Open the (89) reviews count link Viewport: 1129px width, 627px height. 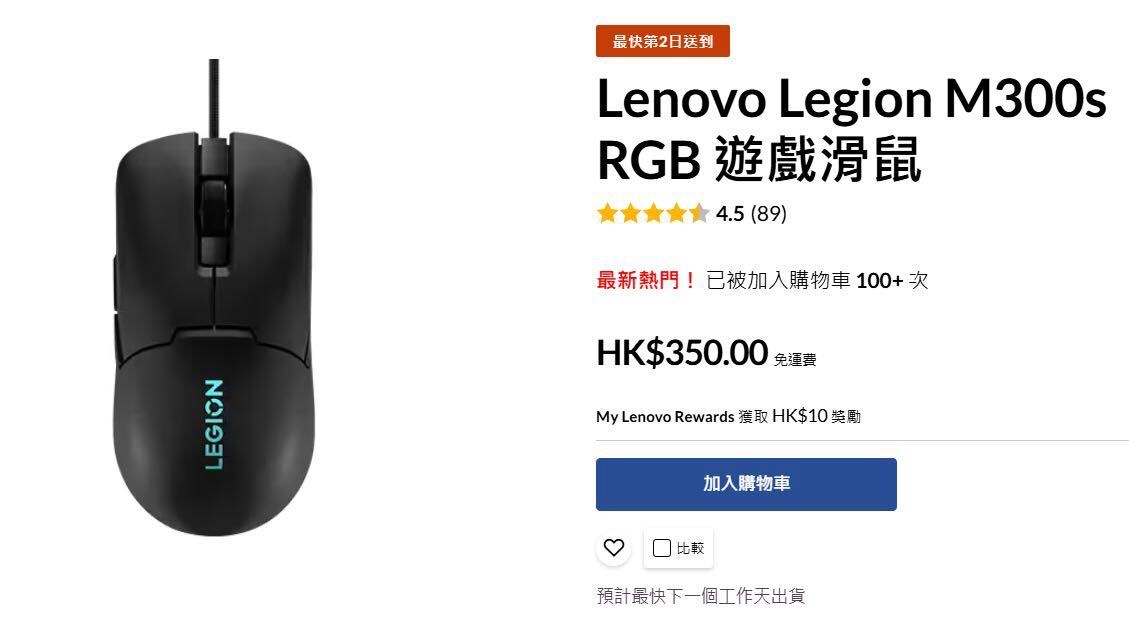(x=768, y=214)
